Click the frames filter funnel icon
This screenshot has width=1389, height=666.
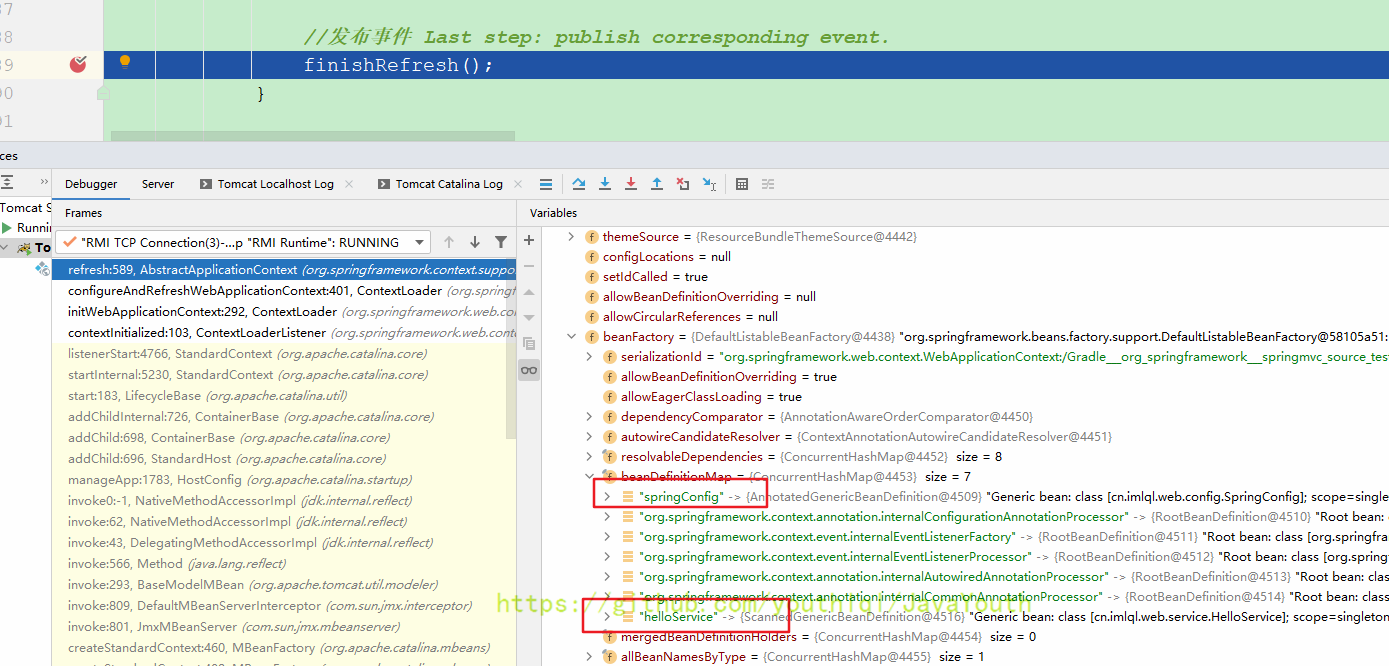click(x=501, y=242)
